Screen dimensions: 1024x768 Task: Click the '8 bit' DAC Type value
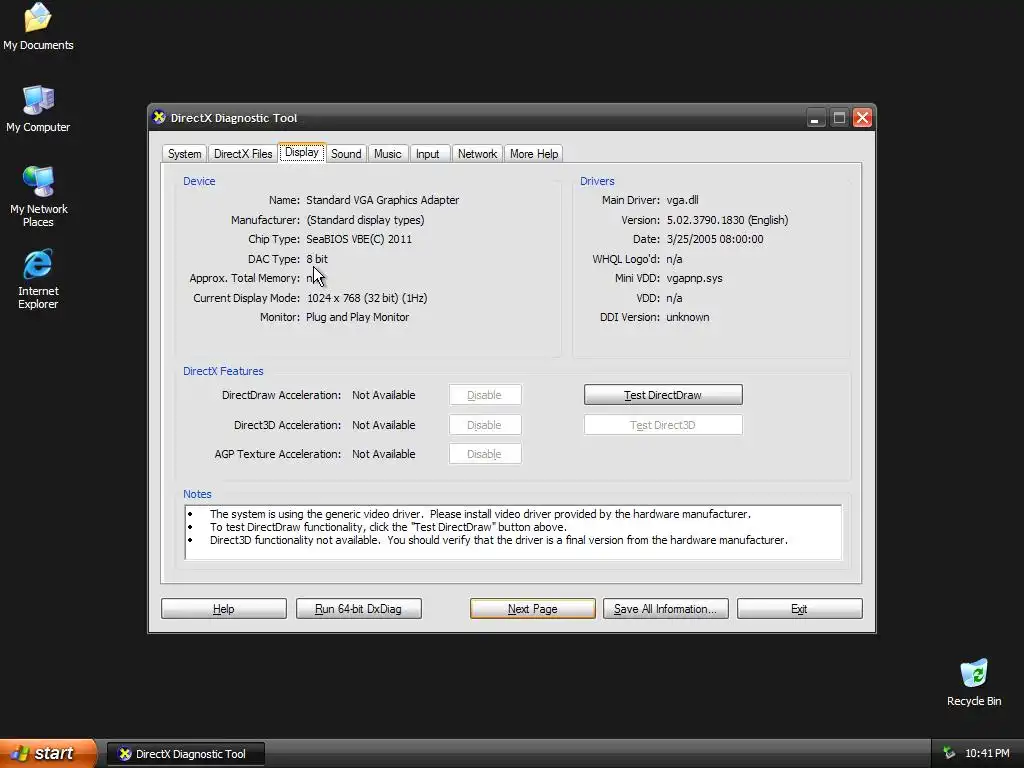[317, 259]
